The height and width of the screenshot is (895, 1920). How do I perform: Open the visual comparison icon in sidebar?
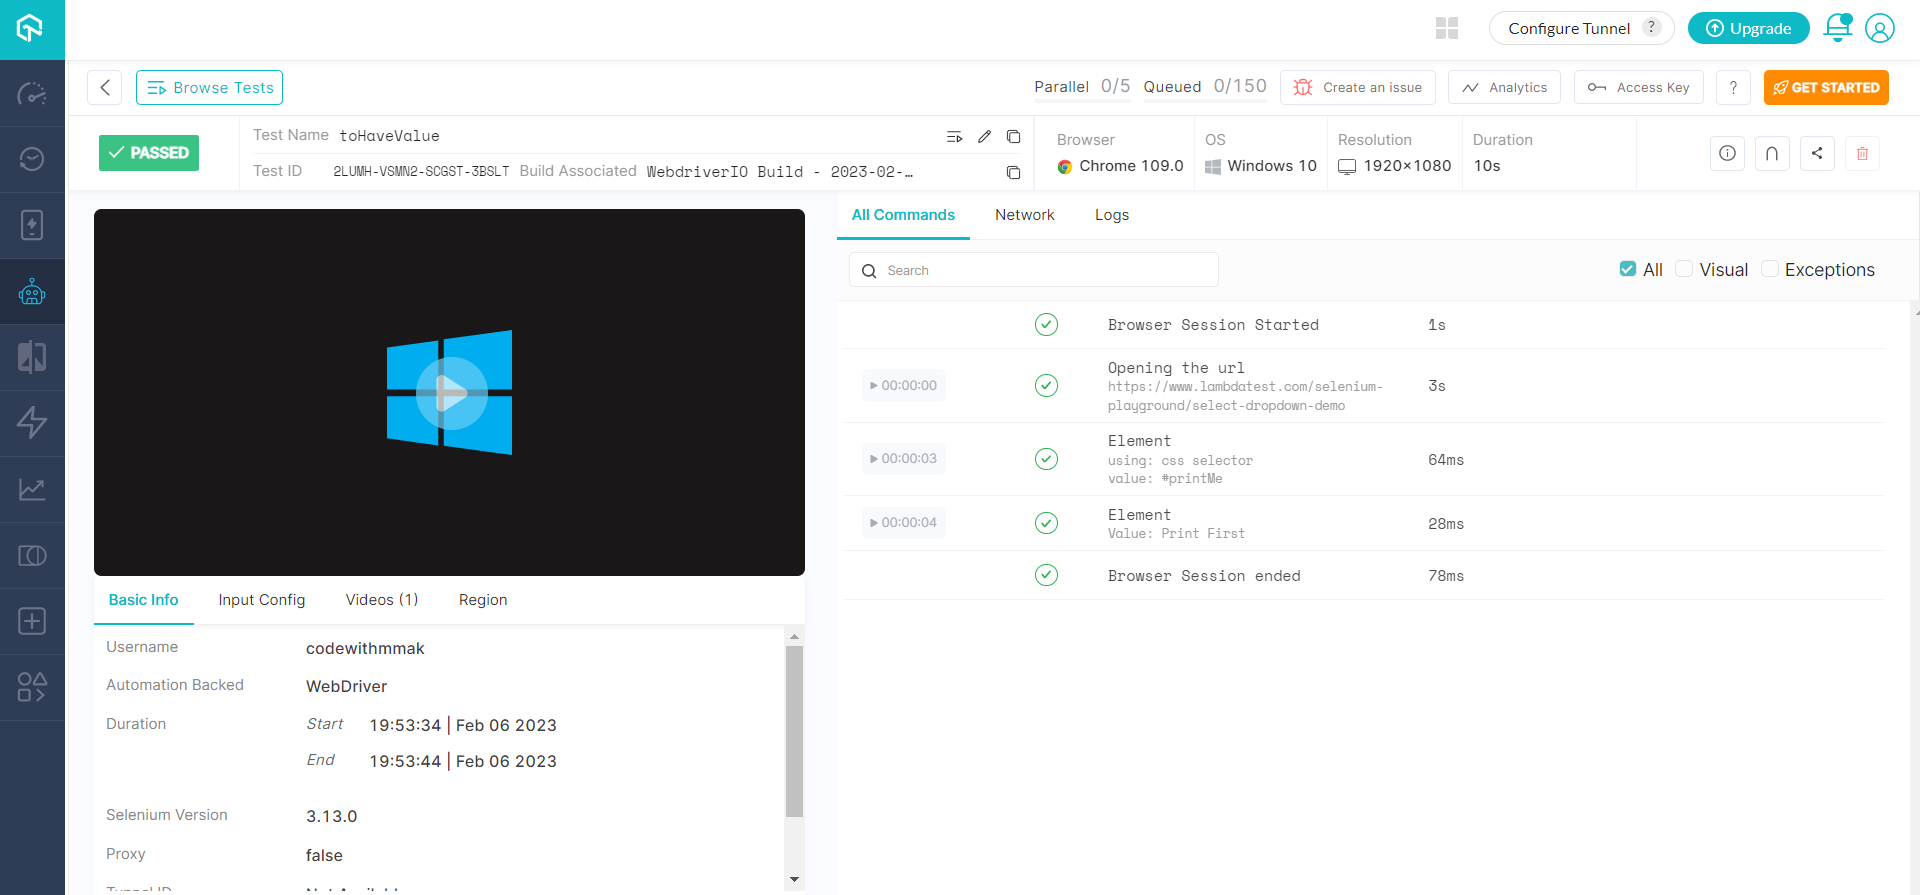pos(32,357)
